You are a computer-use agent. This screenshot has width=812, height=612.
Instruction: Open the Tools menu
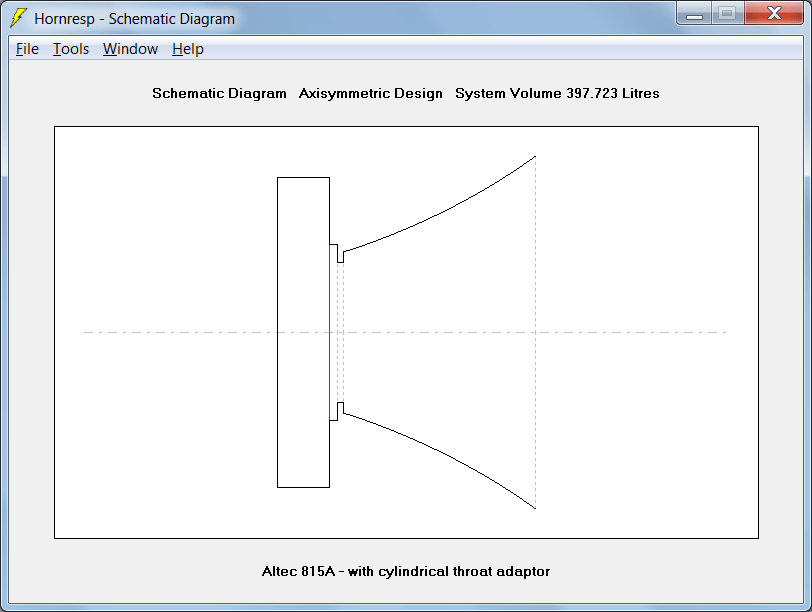[71, 49]
